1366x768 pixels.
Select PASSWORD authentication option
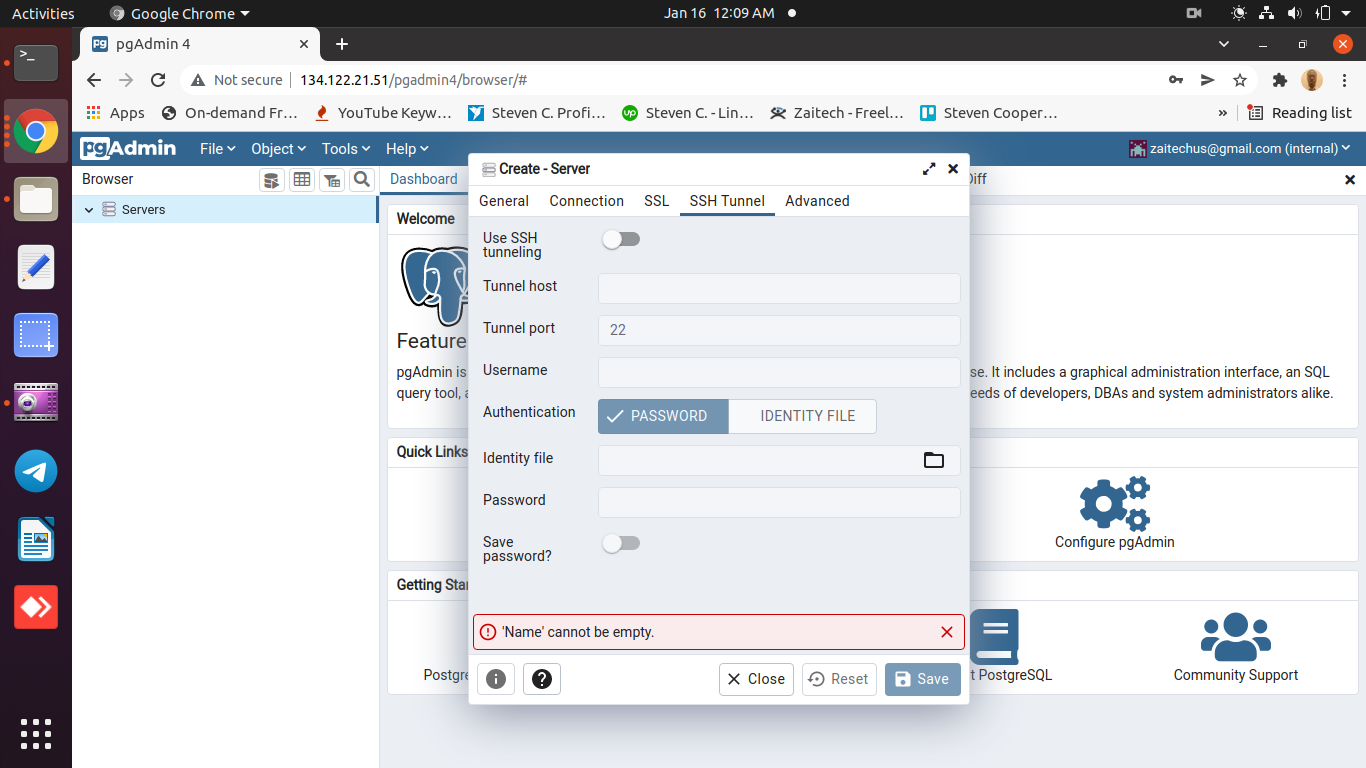[663, 416]
